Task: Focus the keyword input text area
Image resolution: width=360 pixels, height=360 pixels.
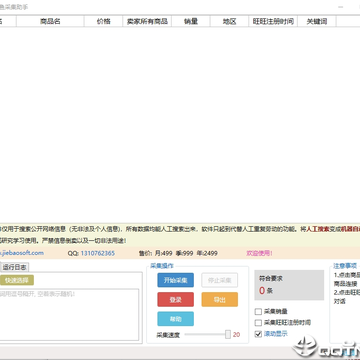Action: point(69,314)
